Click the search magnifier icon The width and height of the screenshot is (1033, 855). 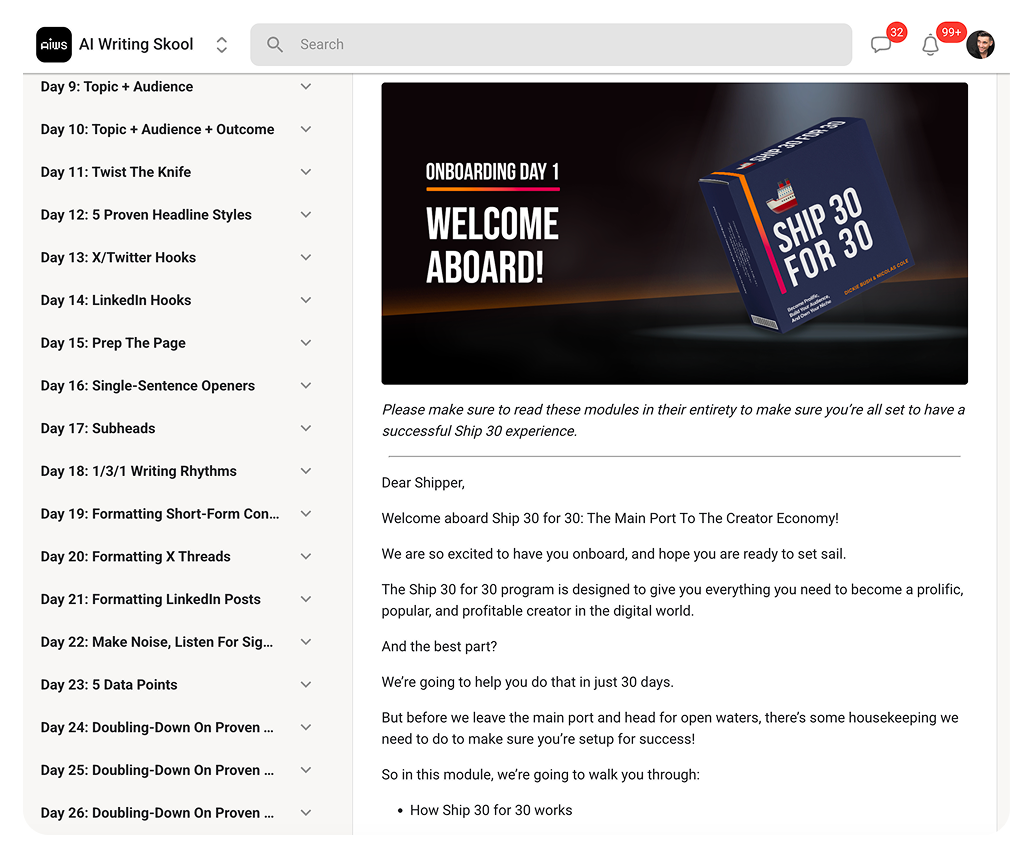(x=275, y=45)
